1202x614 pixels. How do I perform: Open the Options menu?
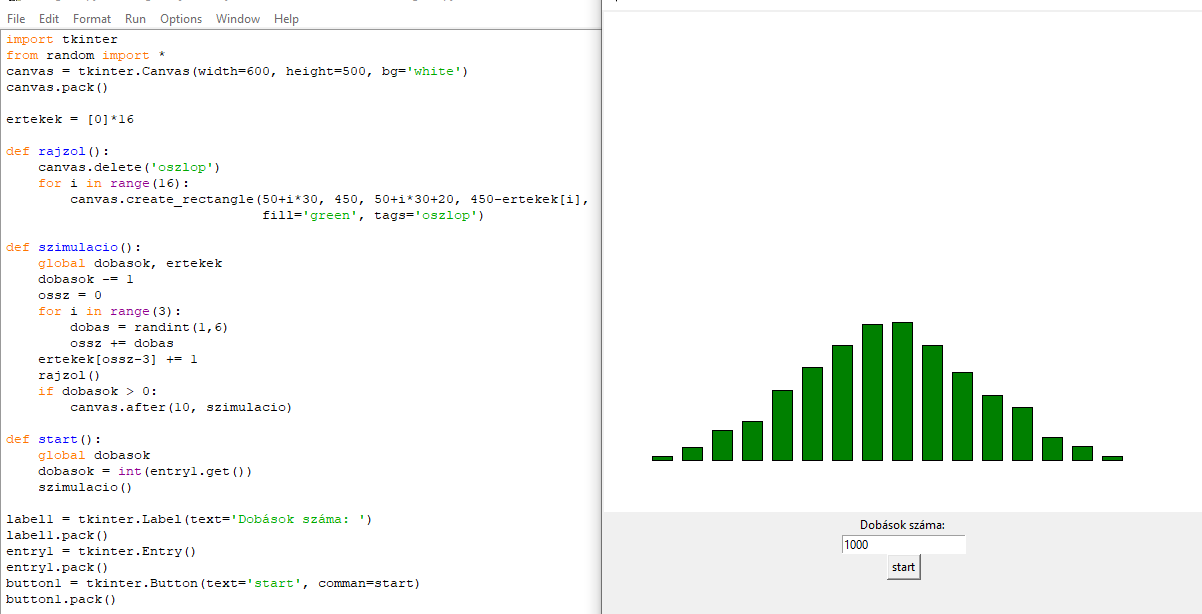(181, 19)
